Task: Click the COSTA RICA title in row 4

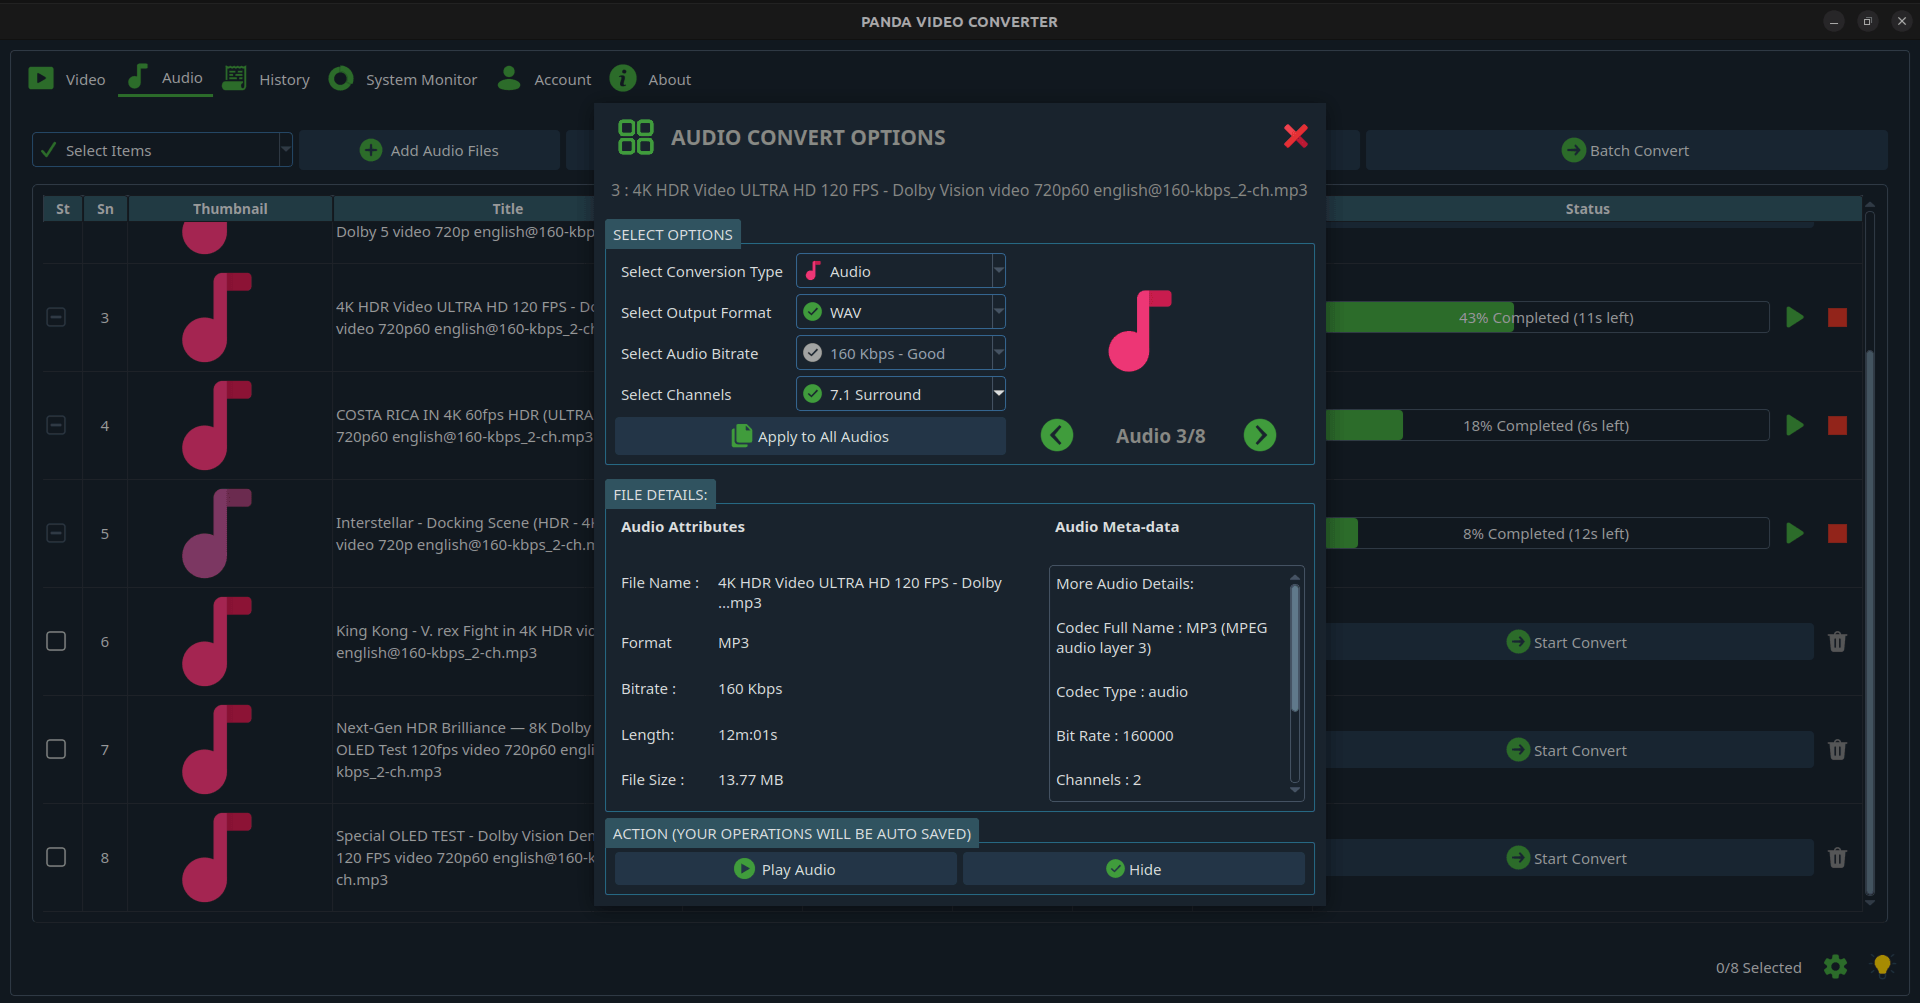Action: (465, 425)
